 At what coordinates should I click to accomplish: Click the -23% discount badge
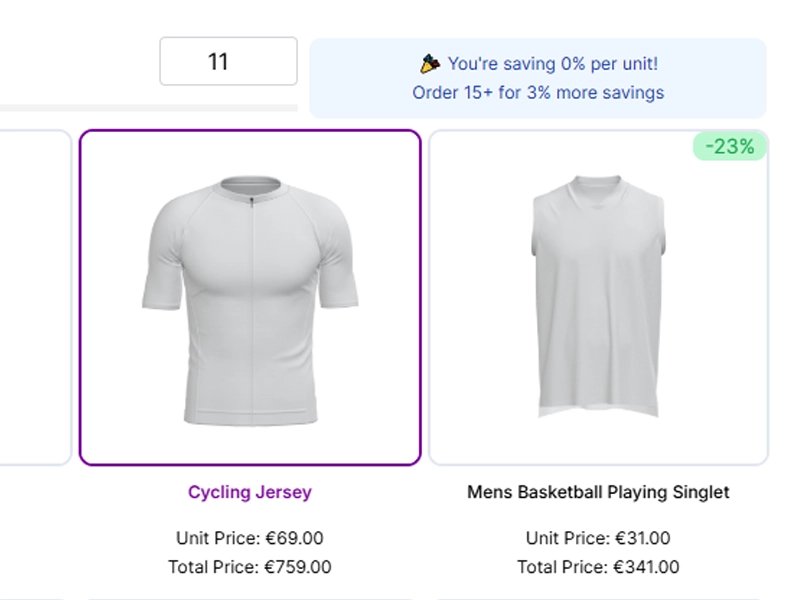(x=730, y=146)
